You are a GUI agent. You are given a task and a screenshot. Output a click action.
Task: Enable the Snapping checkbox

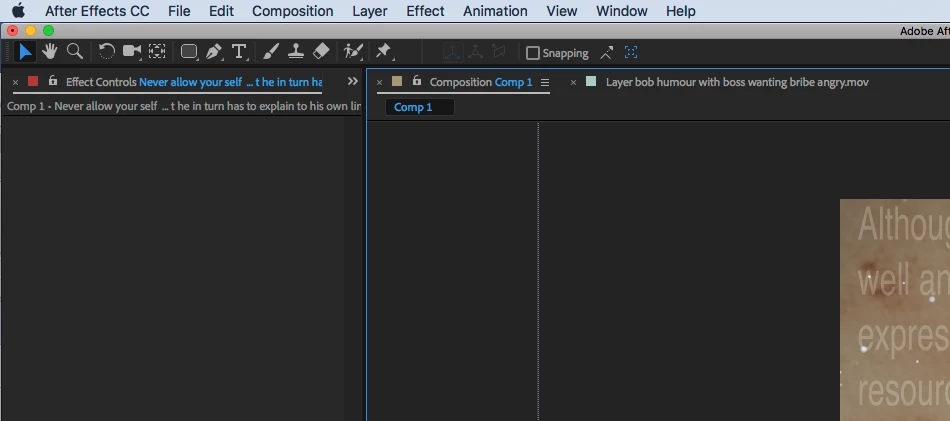(533, 53)
